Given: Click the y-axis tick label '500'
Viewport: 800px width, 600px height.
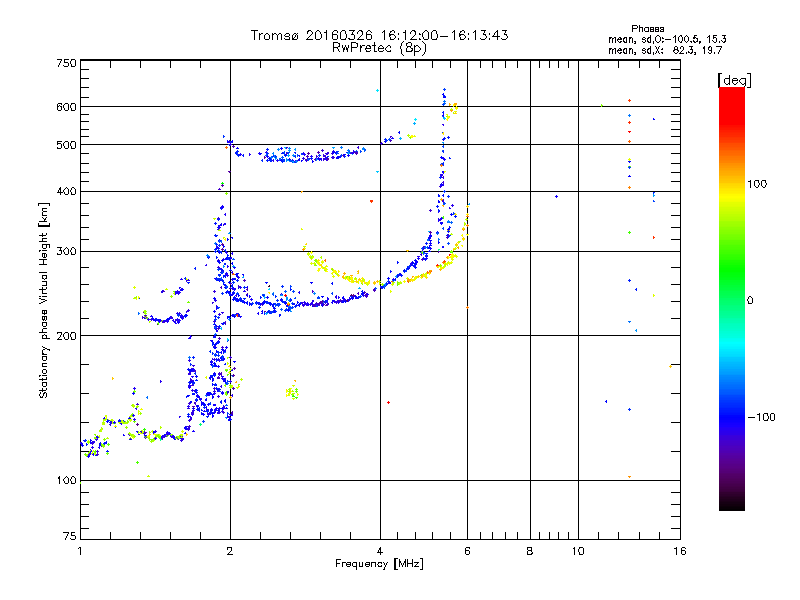Looking at the screenshot, I should tap(66, 145).
